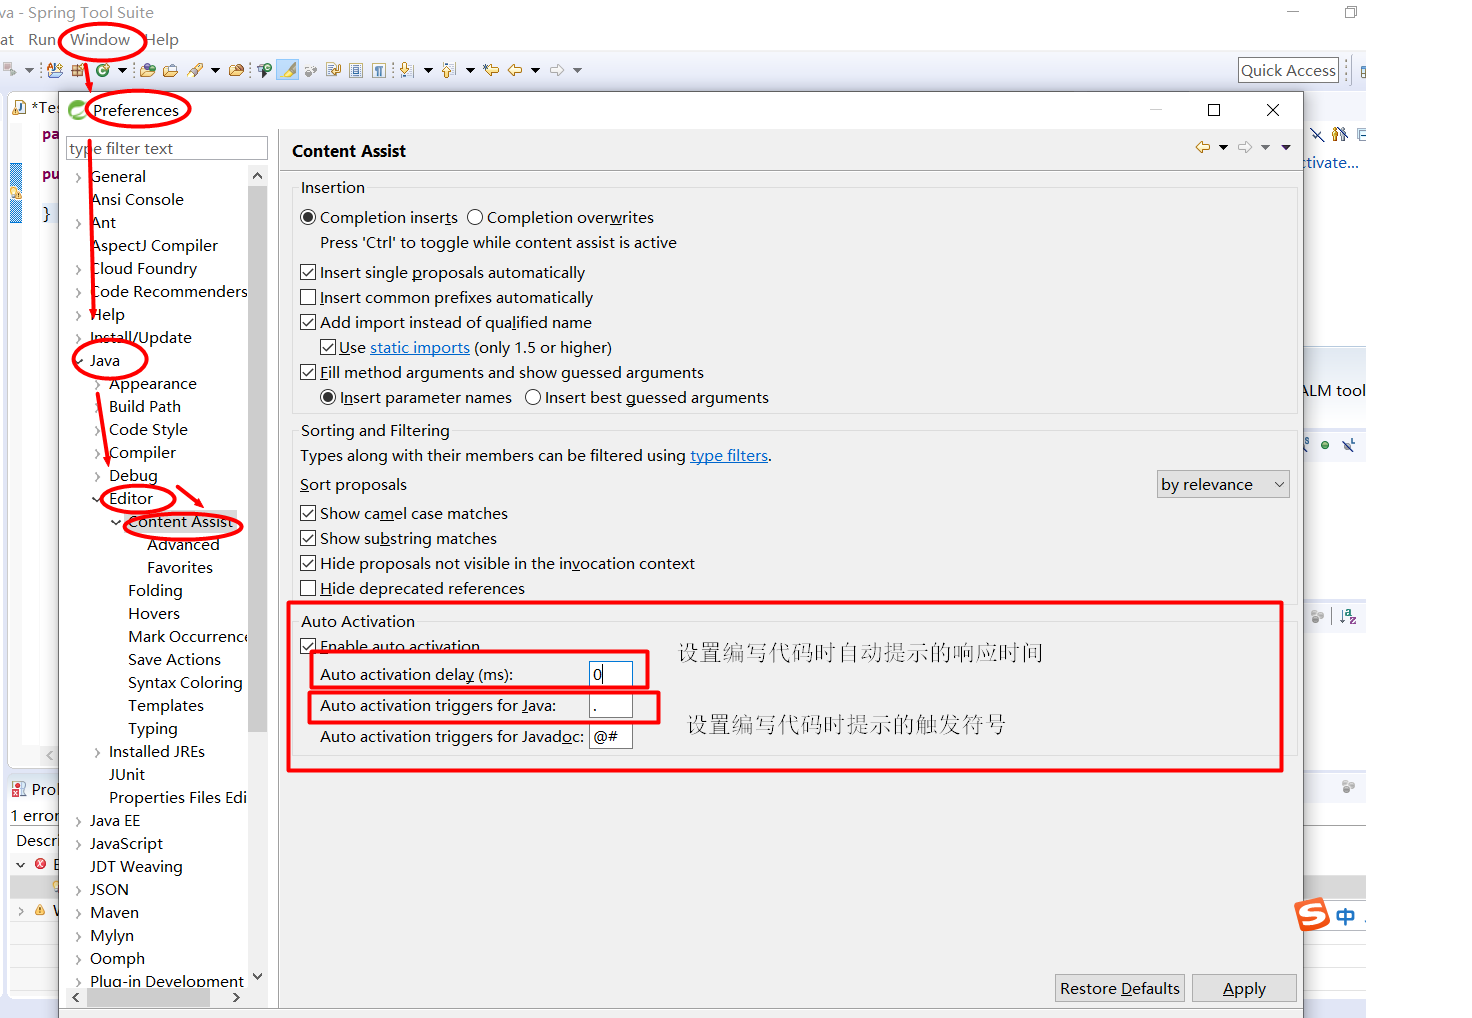This screenshot has width=1472, height=1018.
Task: Open the static imports link
Action: click(x=420, y=347)
